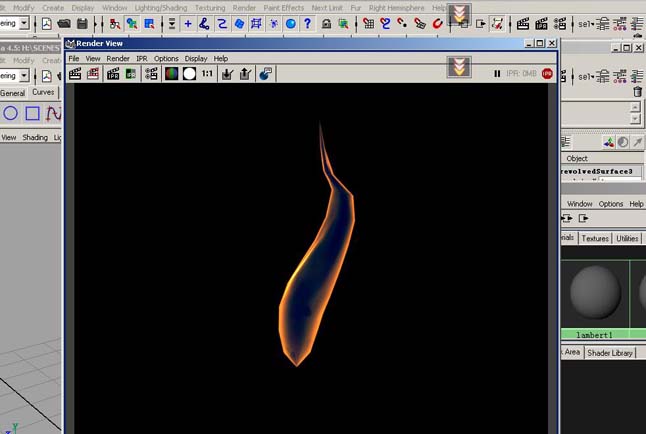Click the surfaces selection mask icon

tap(239, 24)
